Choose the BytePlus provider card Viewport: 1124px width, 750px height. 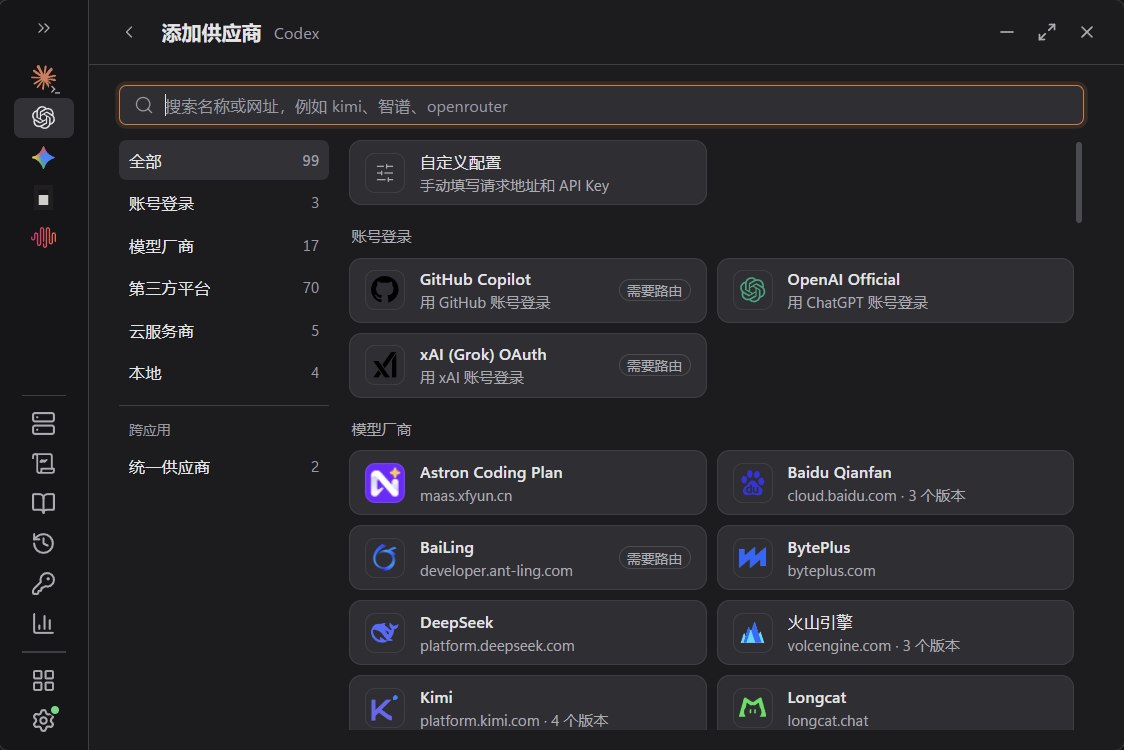click(895, 558)
